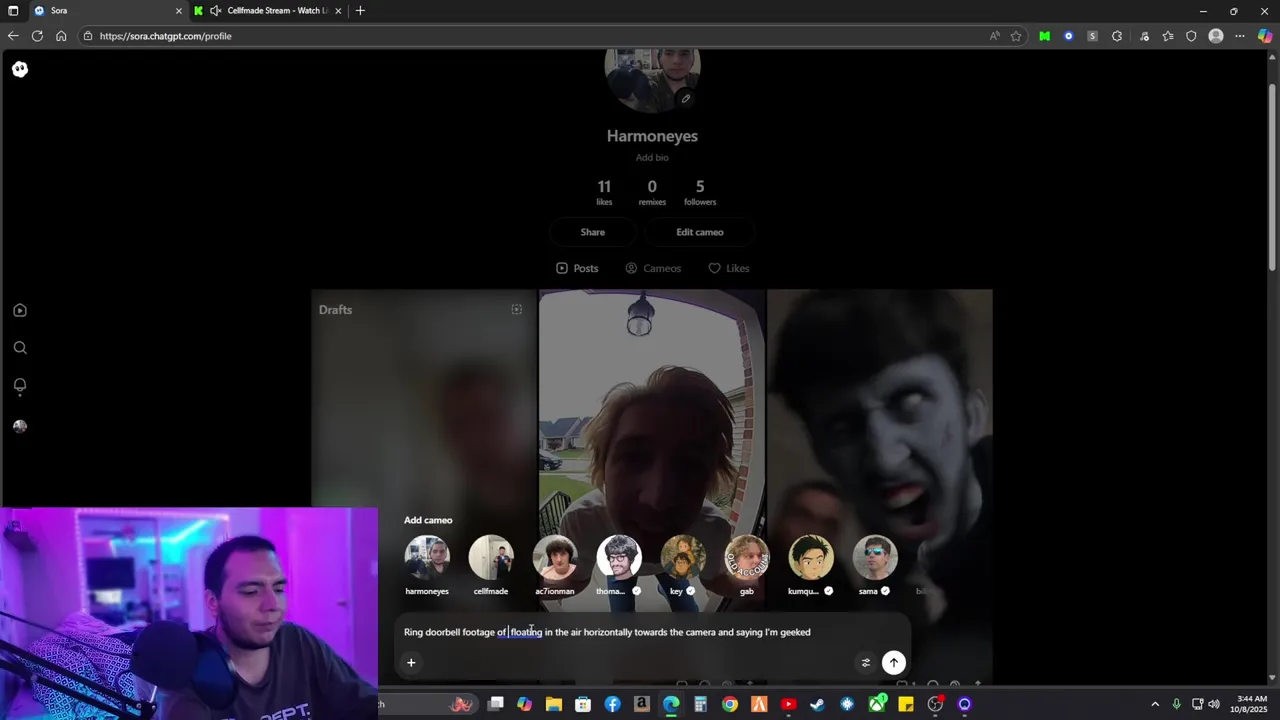1280x720 pixels.
Task: Open the profile avatar icon in the sidebar
Action: (x=20, y=426)
